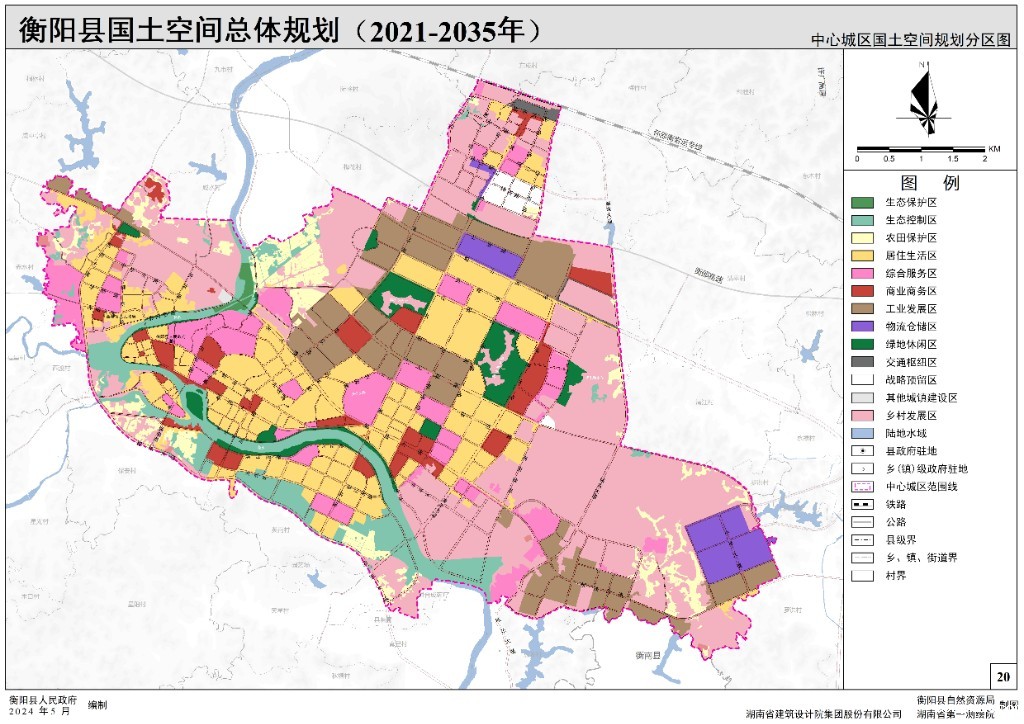Select the 物流仓储区 purple legend swatch
This screenshot has width=1024, height=724.
862,326
